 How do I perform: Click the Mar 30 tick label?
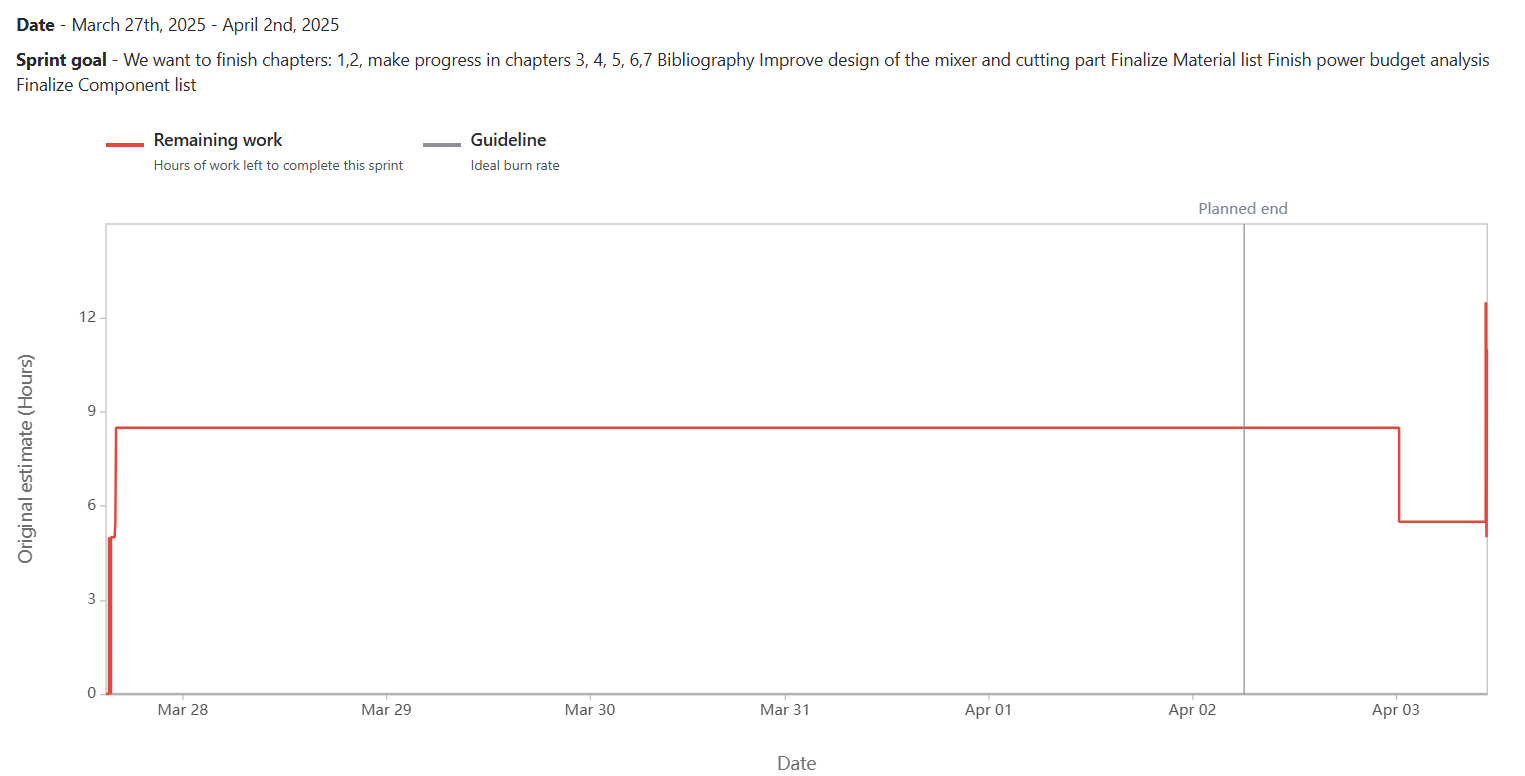(591, 711)
